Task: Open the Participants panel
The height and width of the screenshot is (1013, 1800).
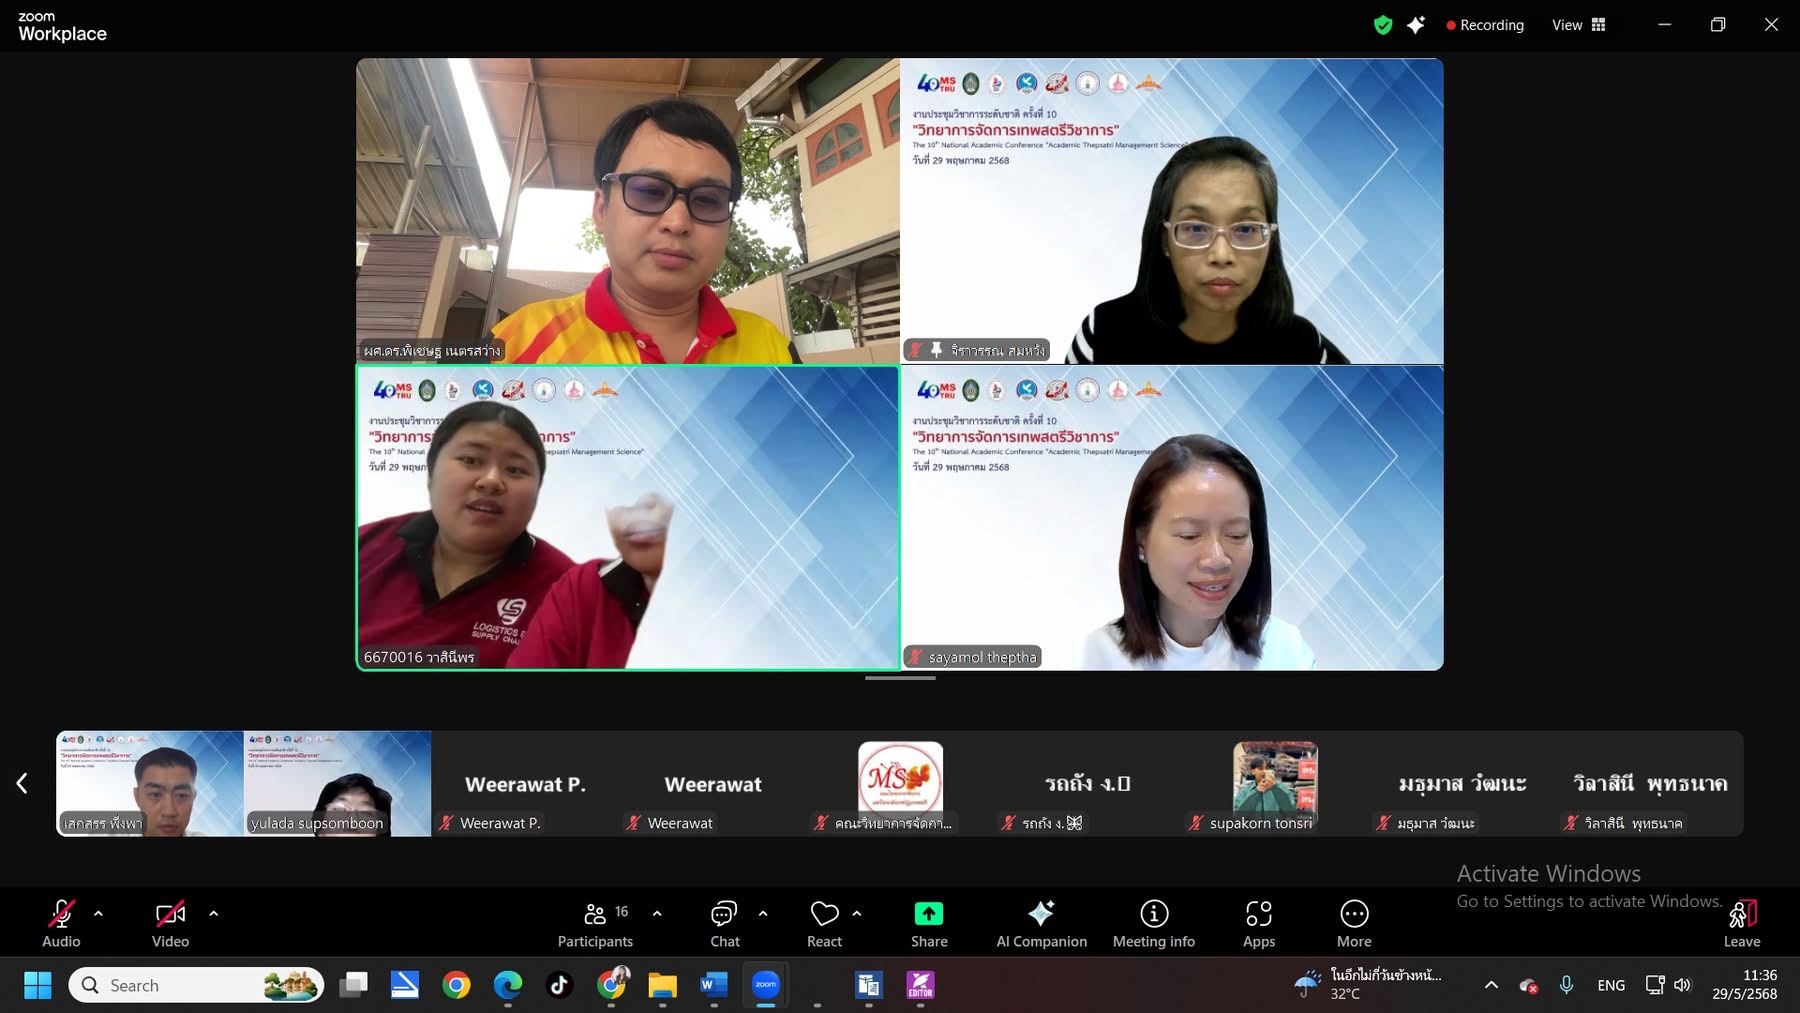Action: tap(595, 924)
